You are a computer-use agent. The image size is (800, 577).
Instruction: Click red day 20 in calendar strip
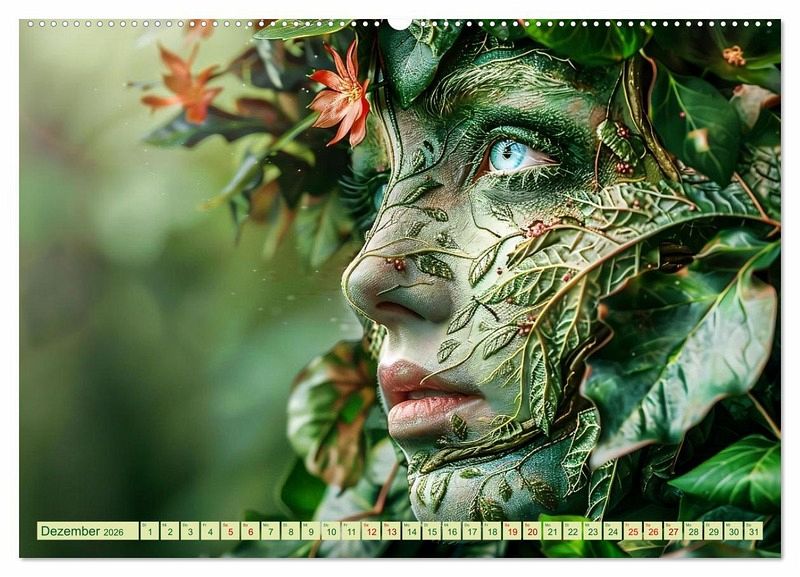[x=533, y=531]
